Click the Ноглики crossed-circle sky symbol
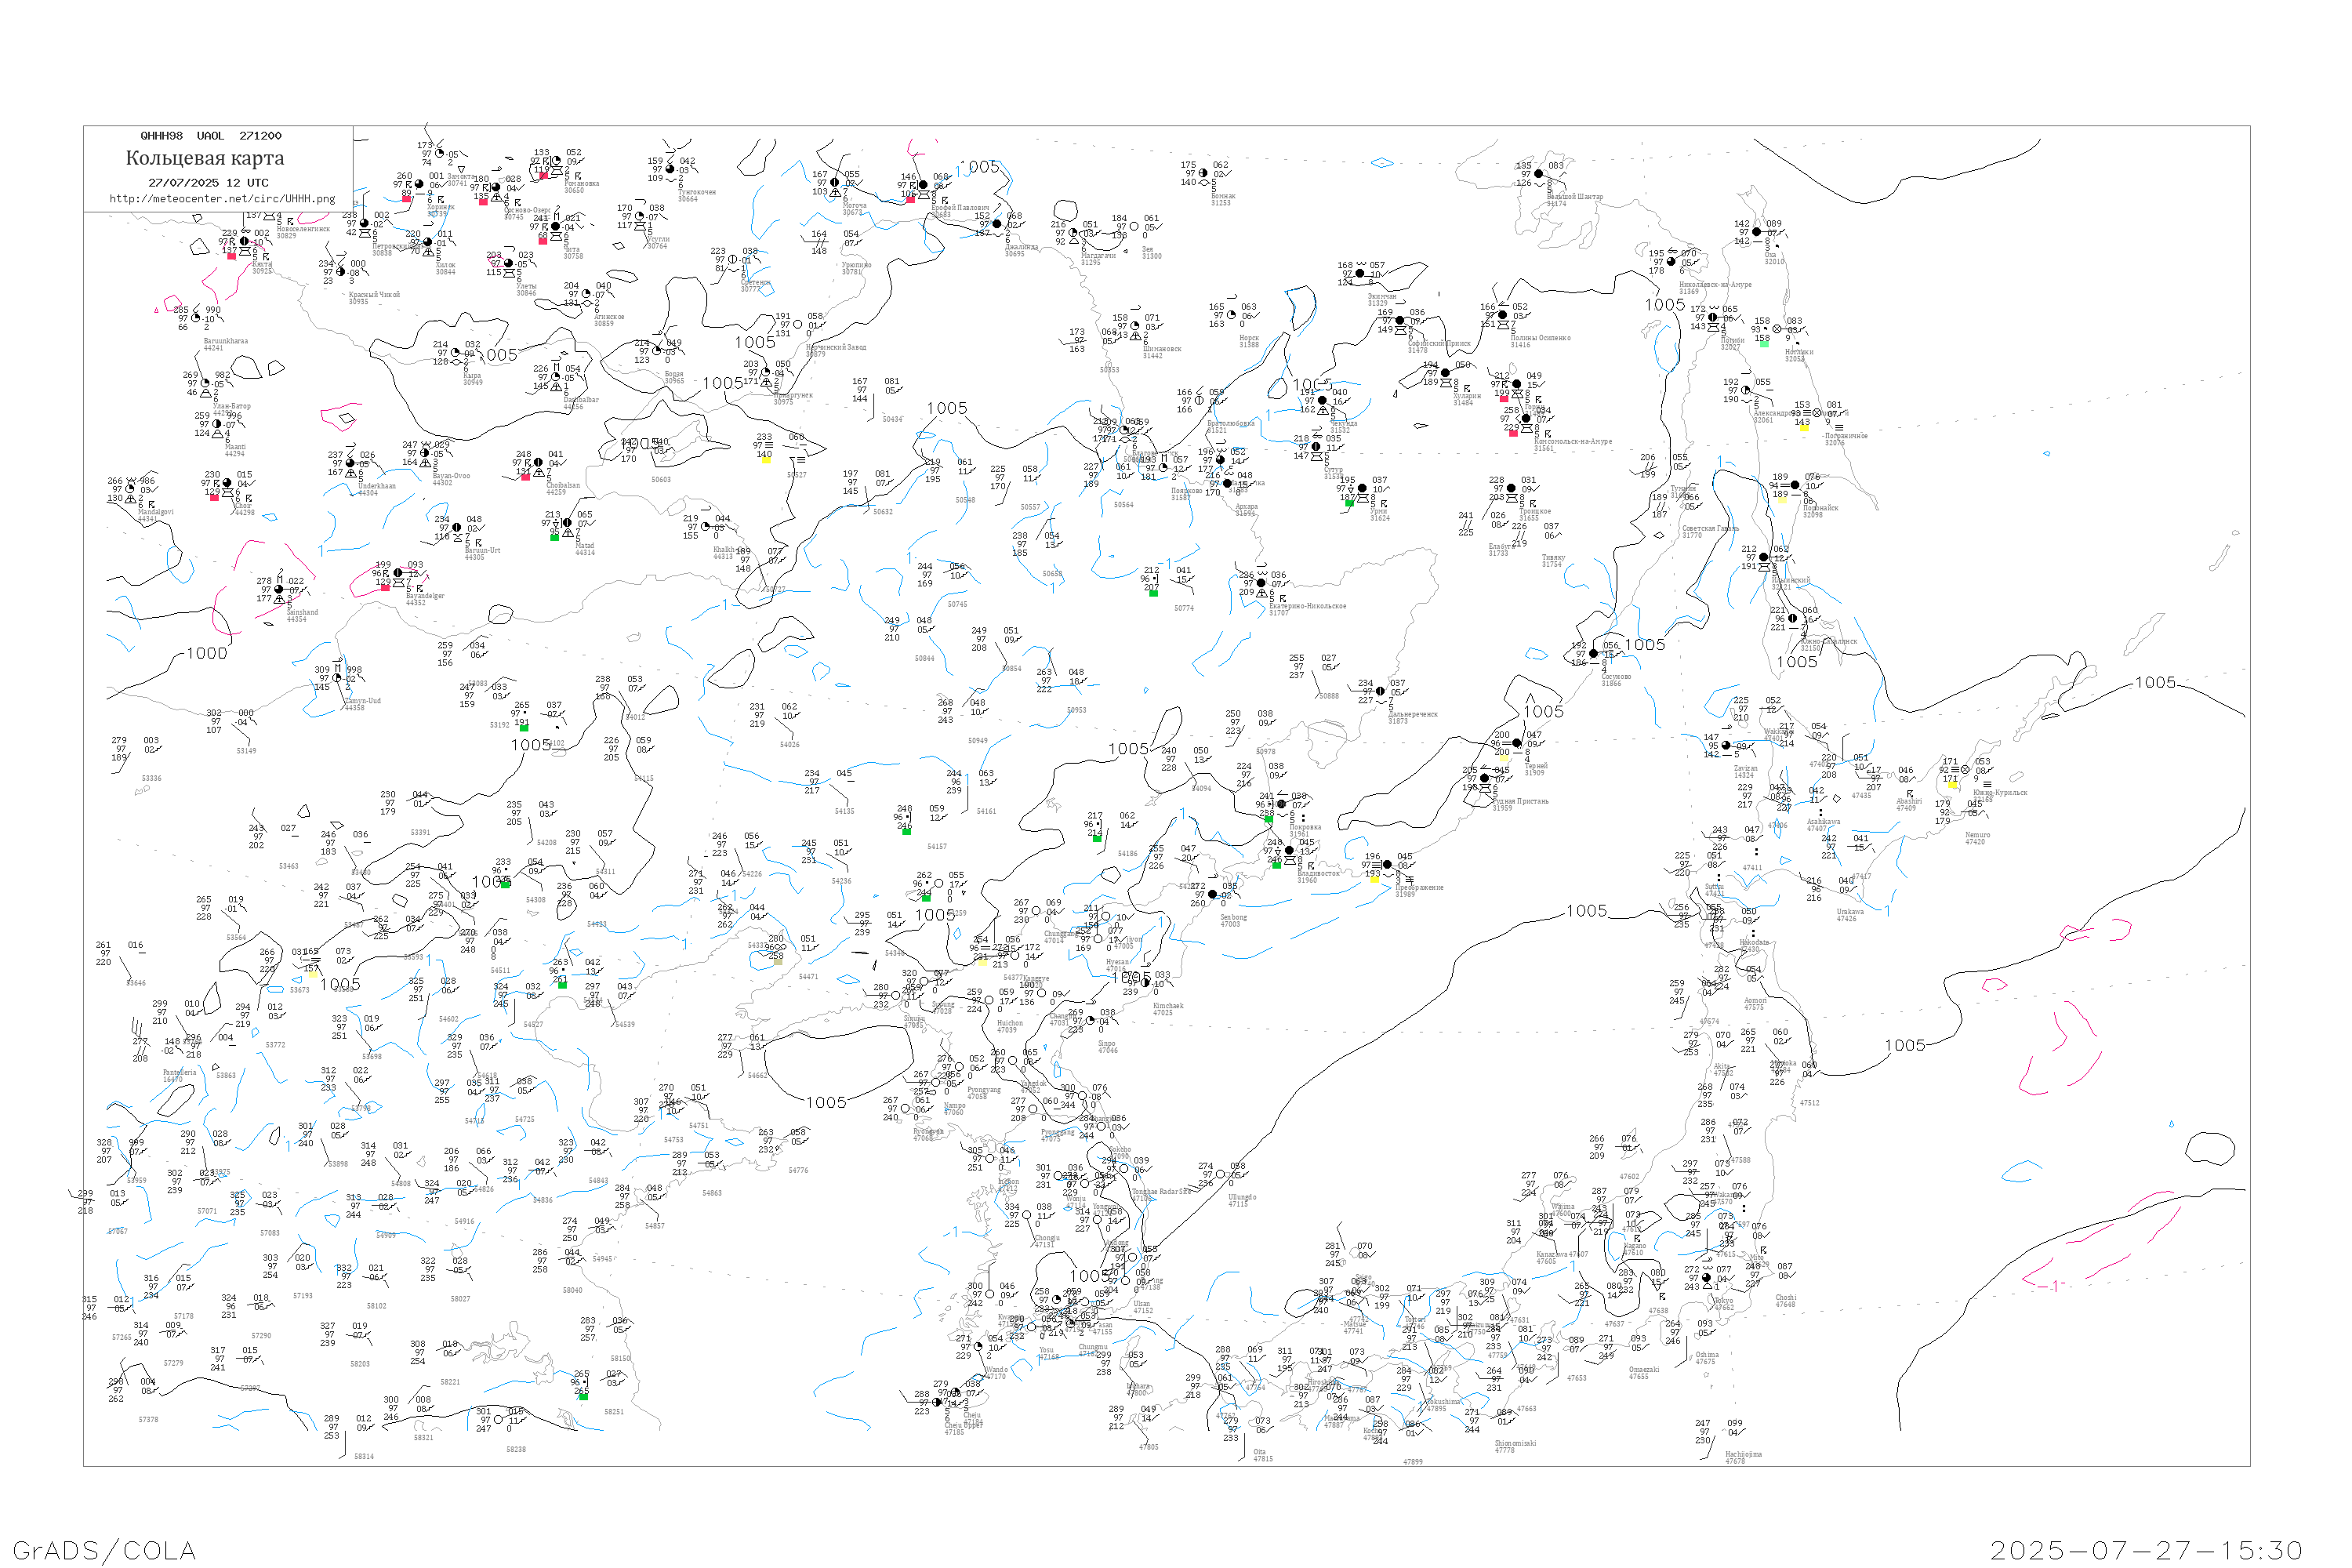This screenshot has height=1568, width=2352. pyautogui.click(x=1777, y=329)
